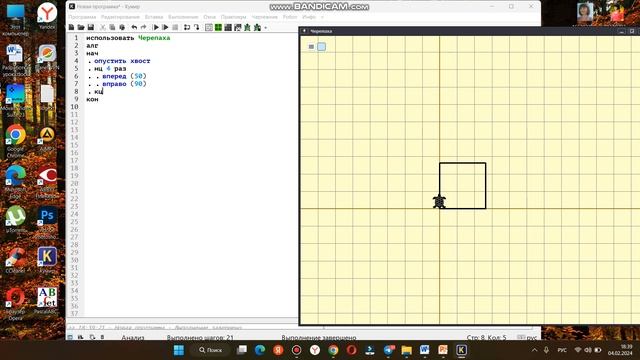Click the small gray icon in Turtle window corner
This screenshot has height=360, width=640.
tap(311, 47)
